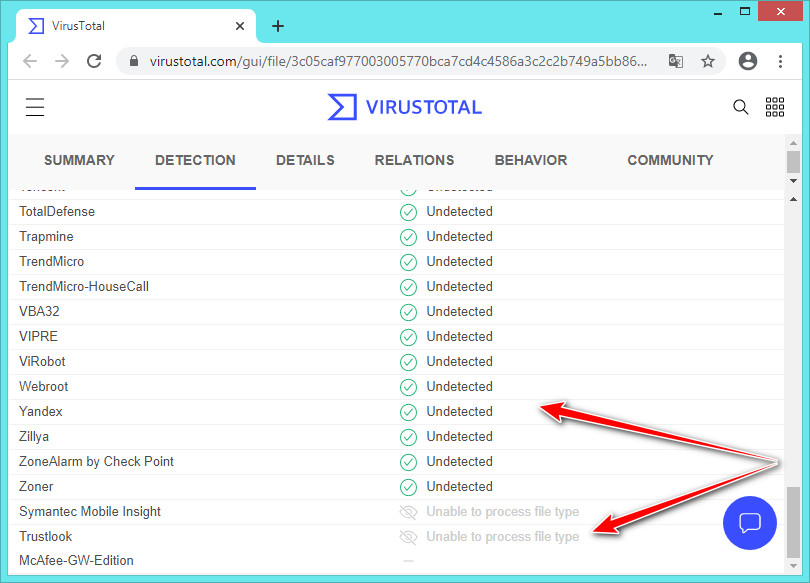The width and height of the screenshot is (810, 583).
Task: Click the padlock site info icon
Action: click(134, 61)
